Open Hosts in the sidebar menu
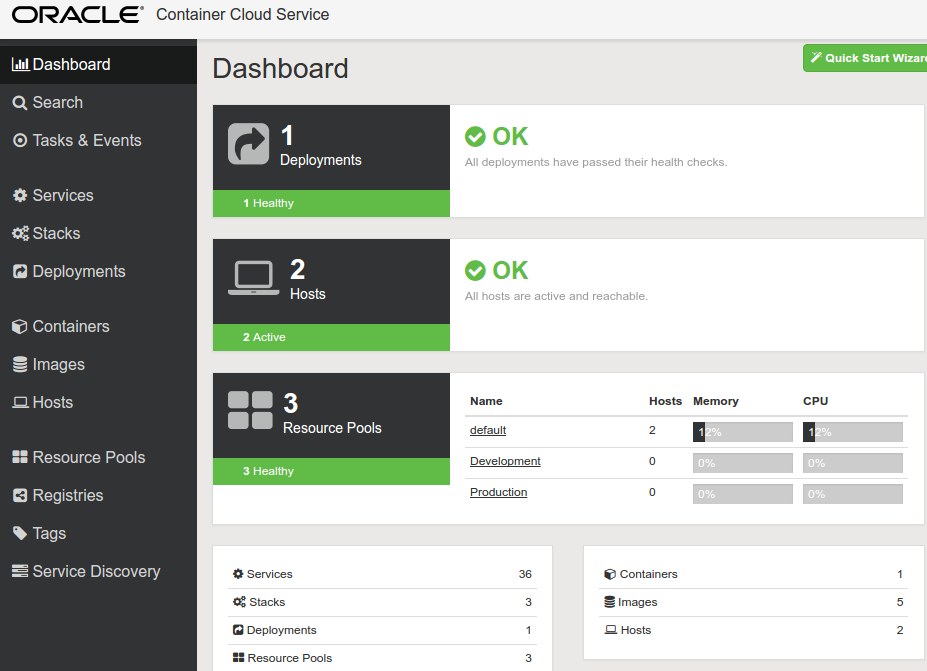This screenshot has height=671, width=927. coord(98,403)
